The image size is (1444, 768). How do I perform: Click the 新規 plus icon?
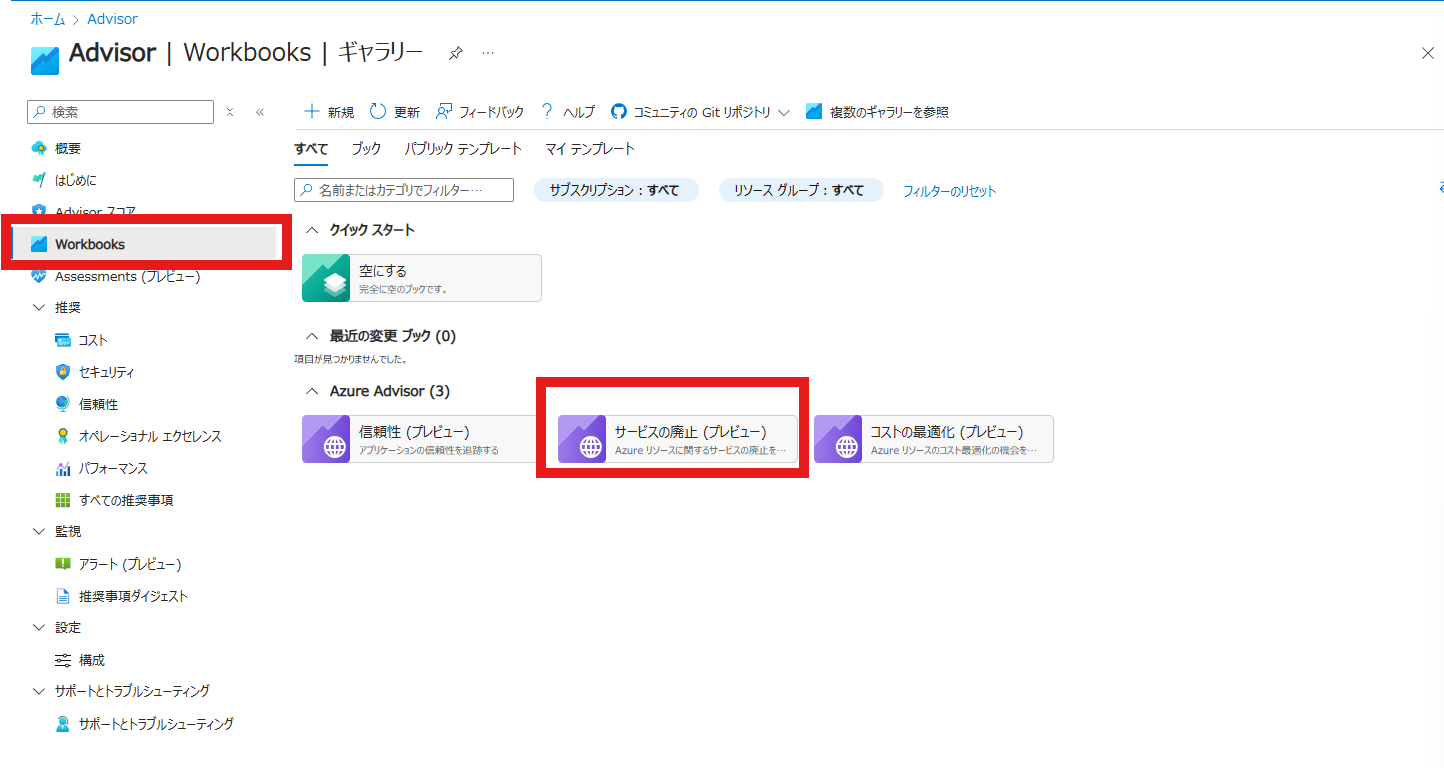coord(312,111)
